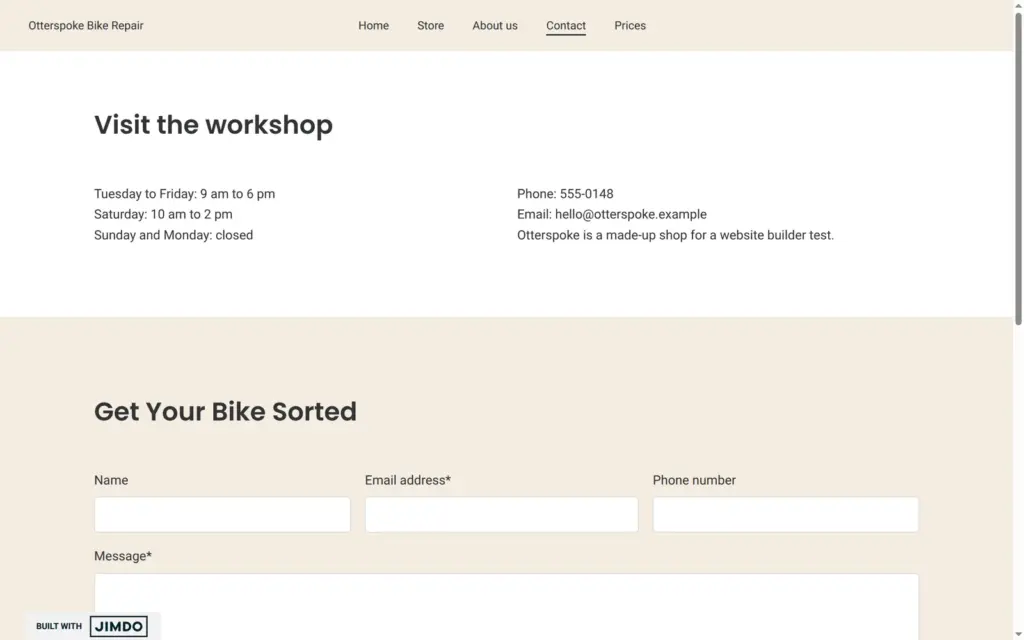Click the scrollbar down arrow
The image size is (1024, 640).
(1018, 635)
